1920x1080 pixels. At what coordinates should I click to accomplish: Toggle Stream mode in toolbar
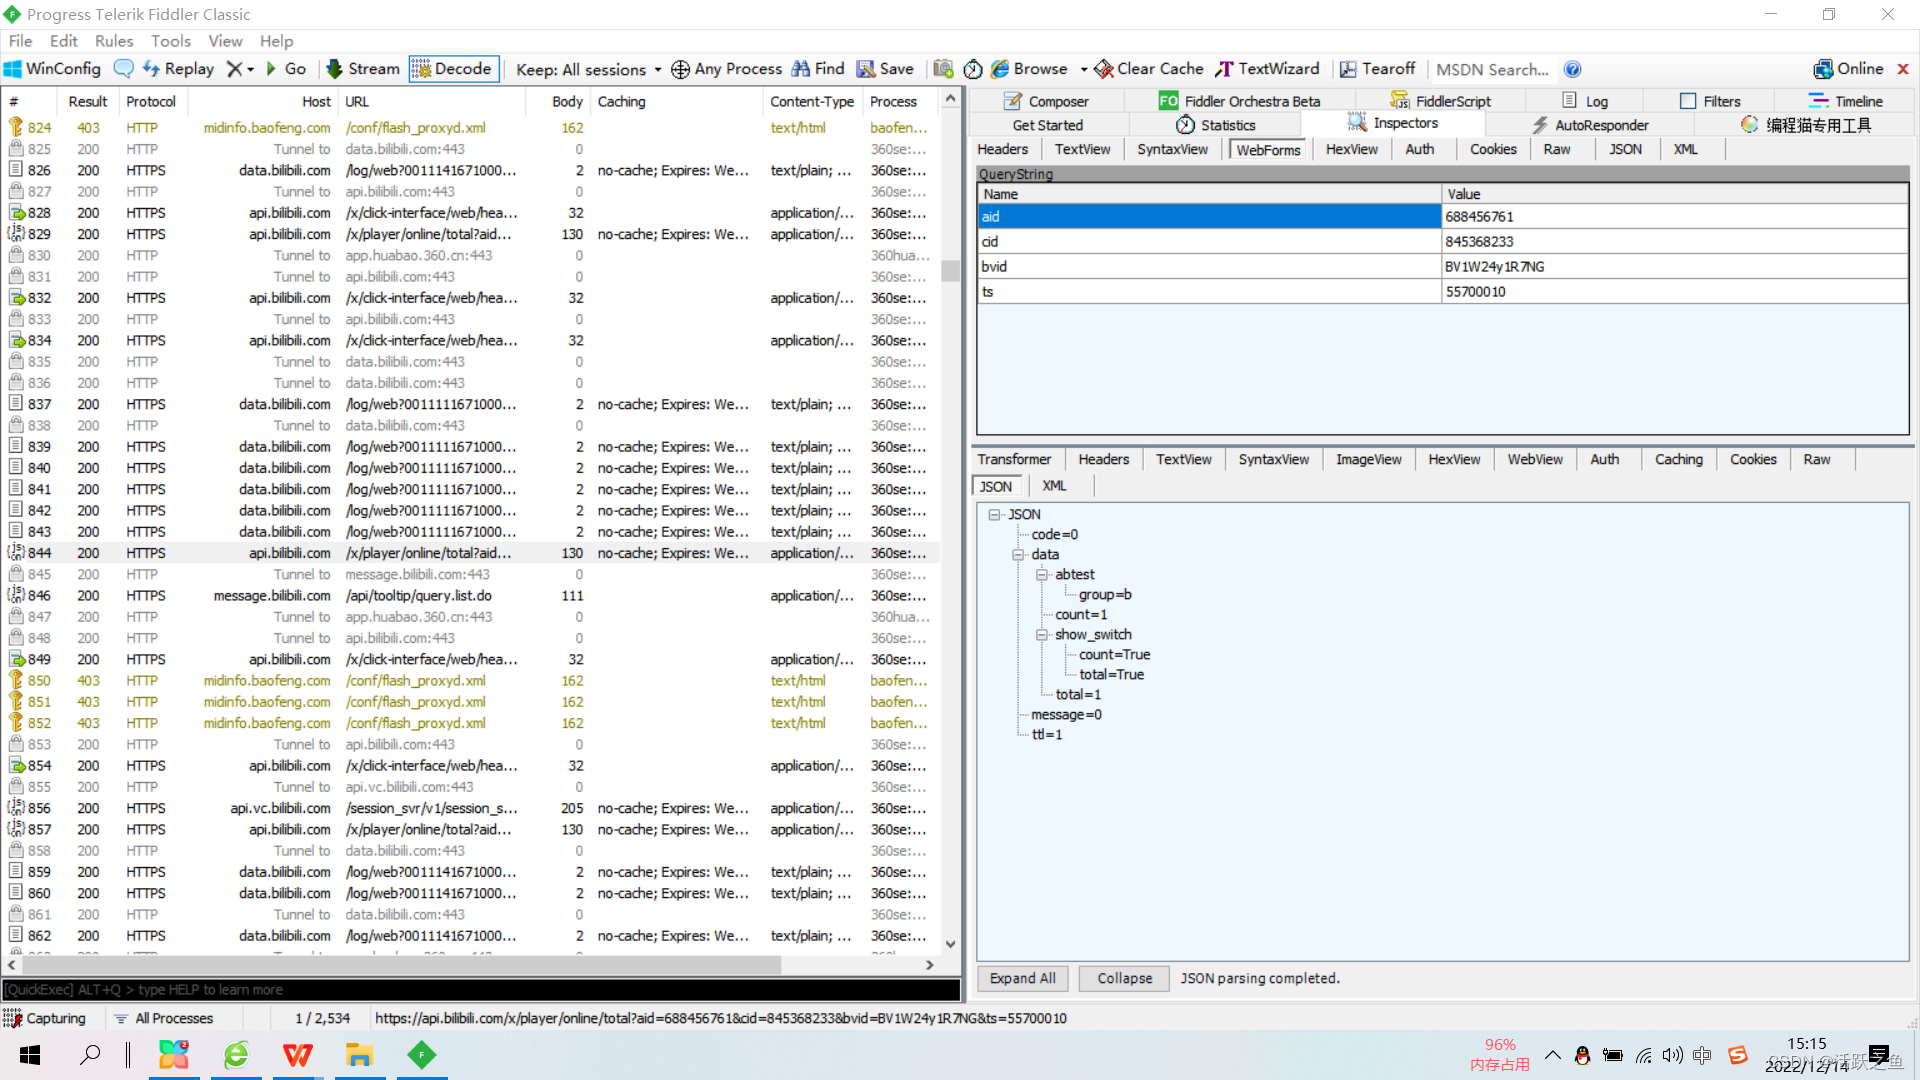coord(363,69)
